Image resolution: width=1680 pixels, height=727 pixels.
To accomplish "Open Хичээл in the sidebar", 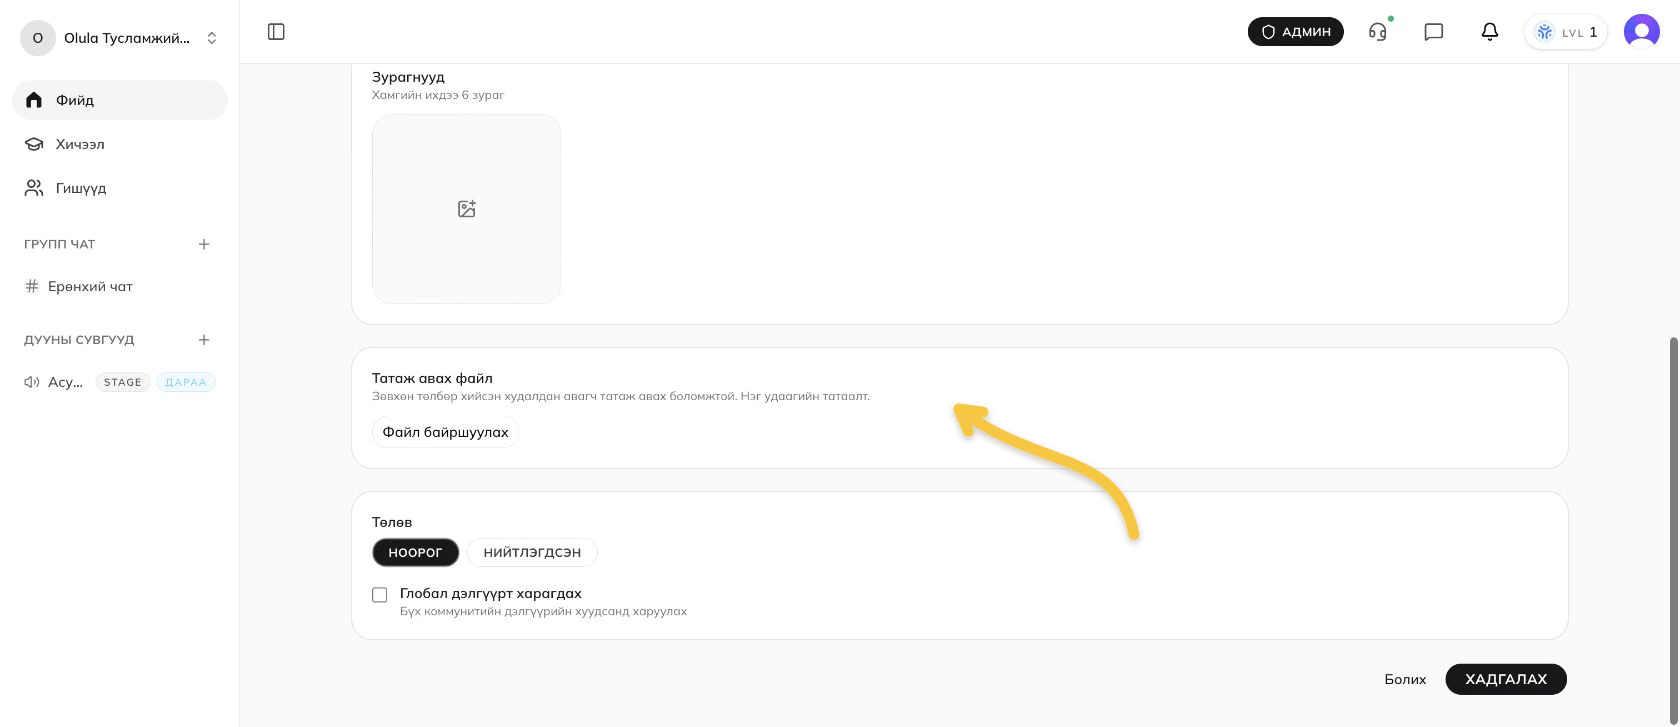I will [x=120, y=144].
